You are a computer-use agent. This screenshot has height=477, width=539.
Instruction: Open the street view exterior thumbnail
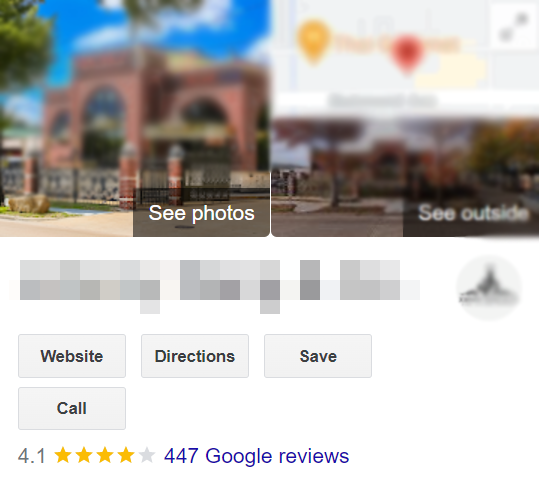[405, 177]
